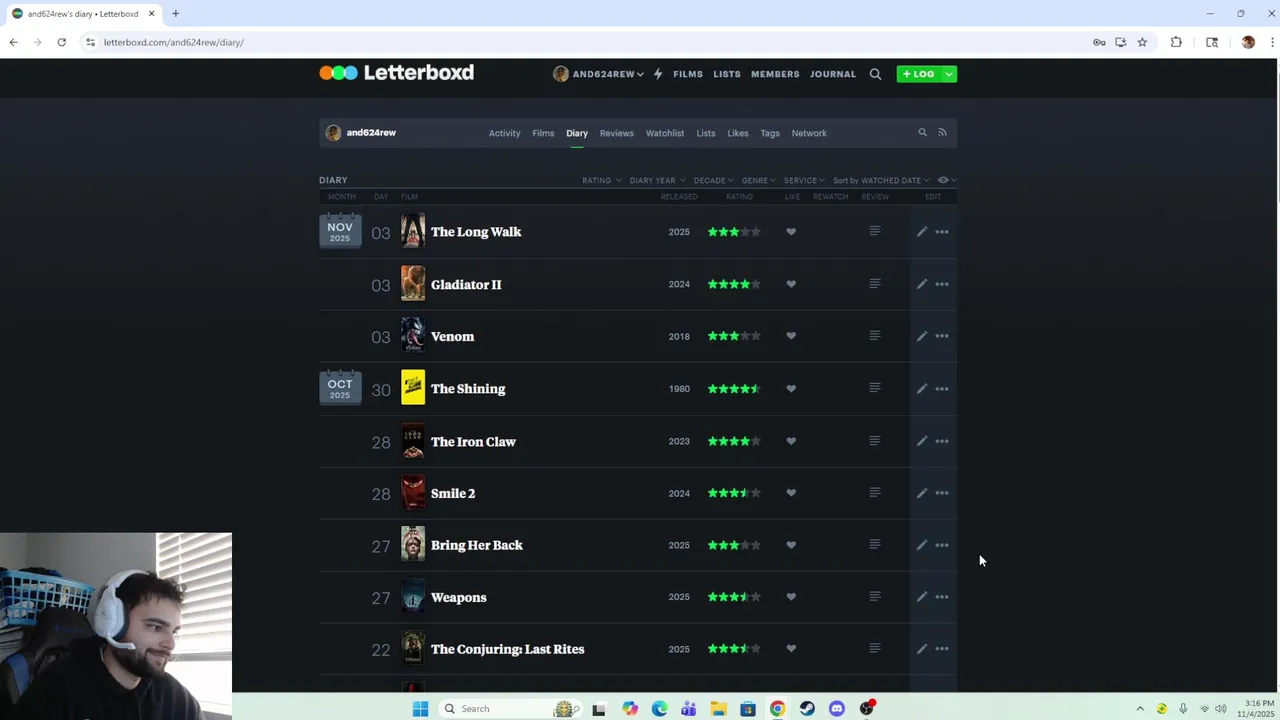Expand the Decade filter dropdown
1280x720 pixels.
pos(714,180)
